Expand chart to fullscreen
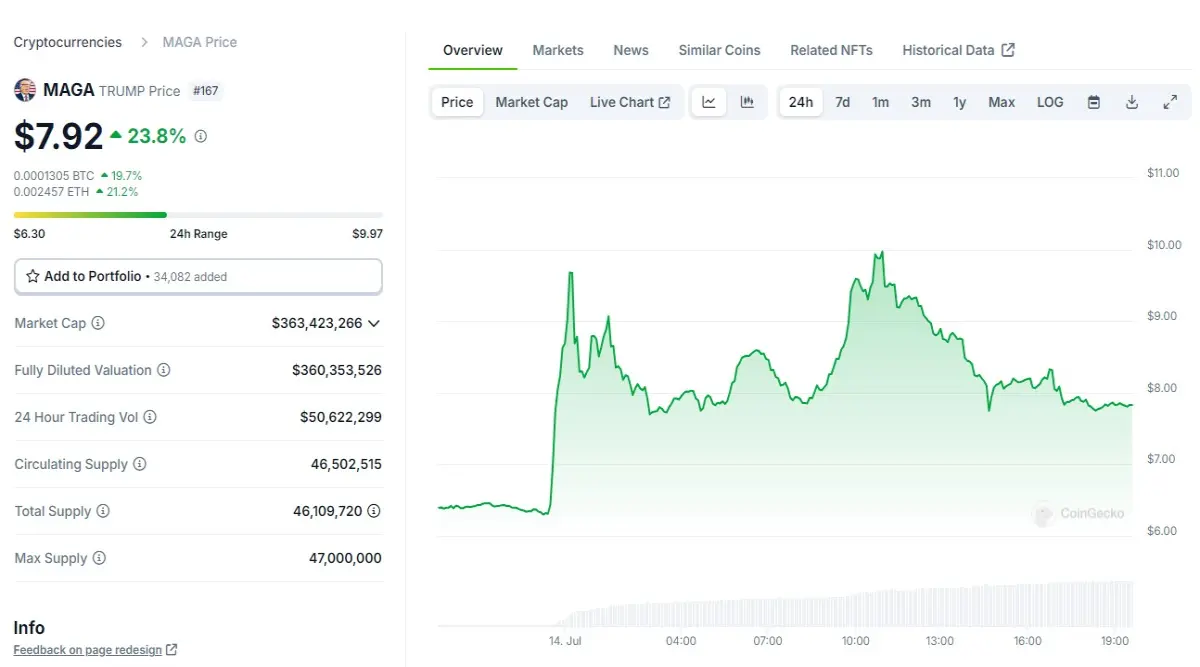Screen dimensions: 1200x667 (x=1170, y=102)
